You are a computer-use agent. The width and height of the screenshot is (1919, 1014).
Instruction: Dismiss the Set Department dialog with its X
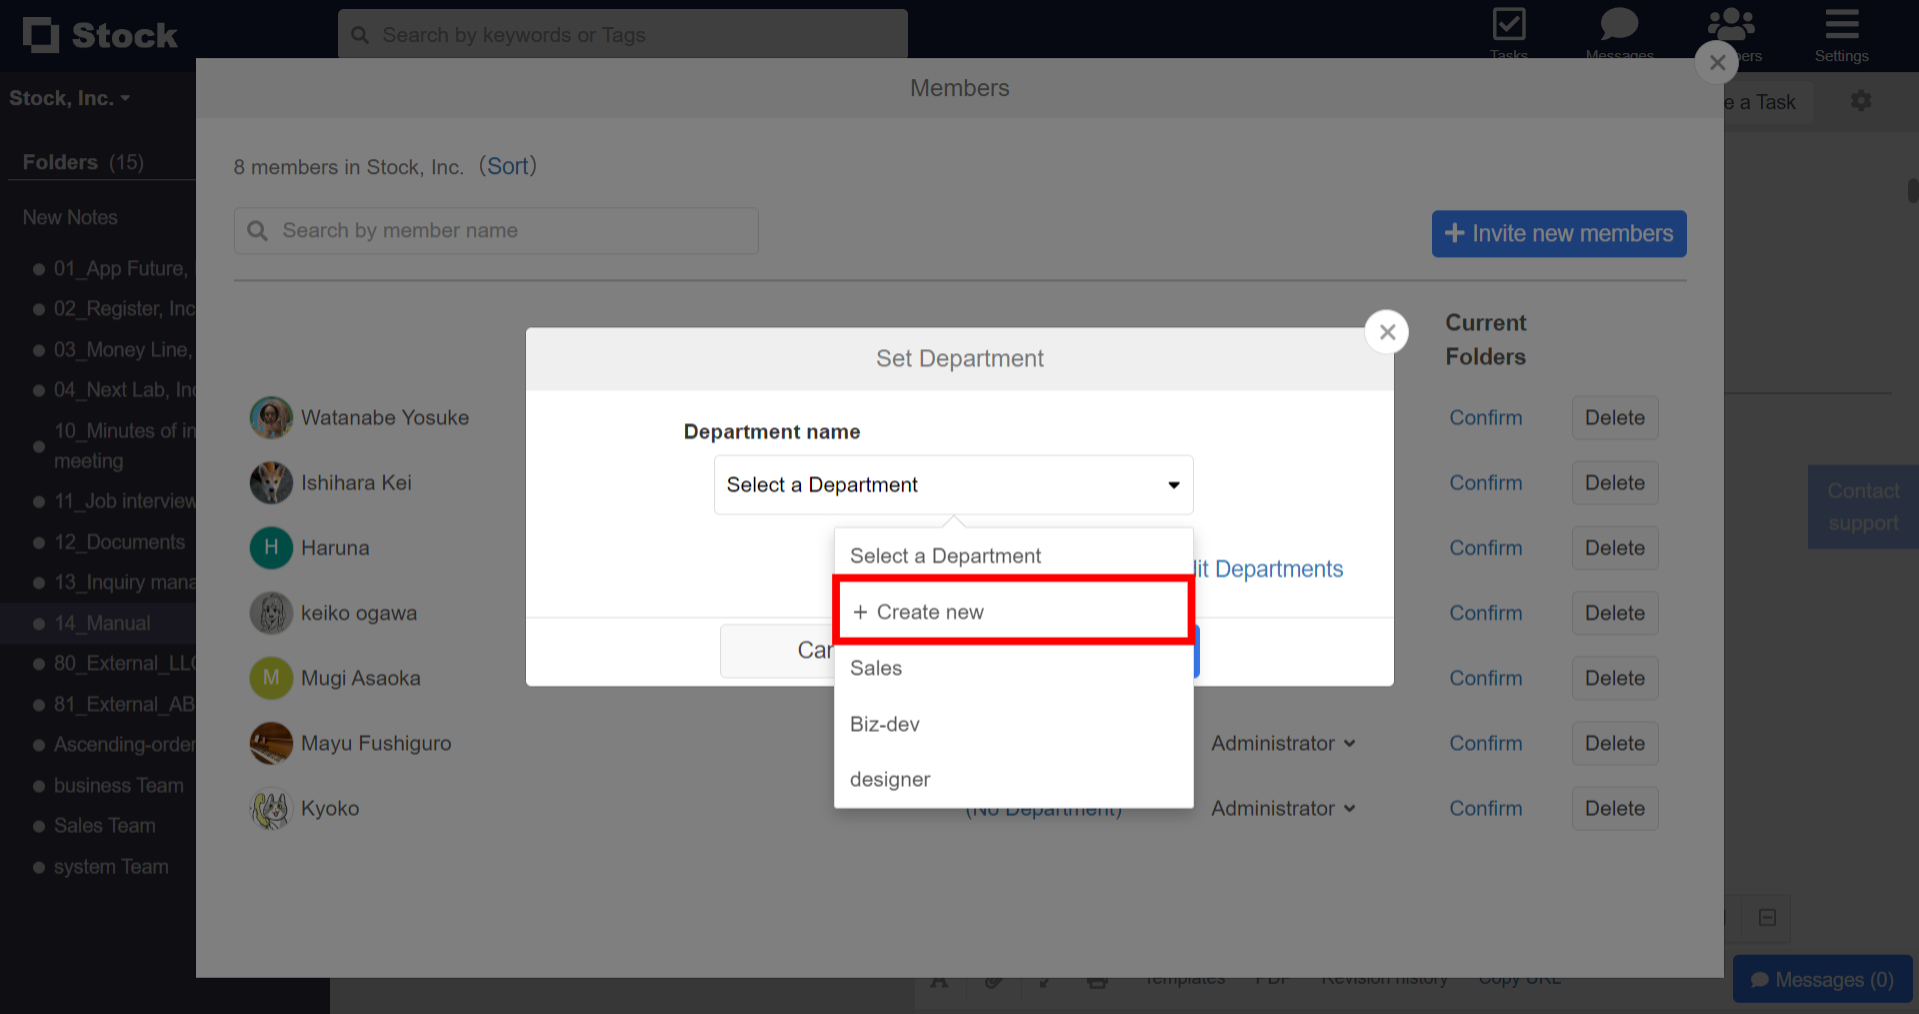[1387, 331]
